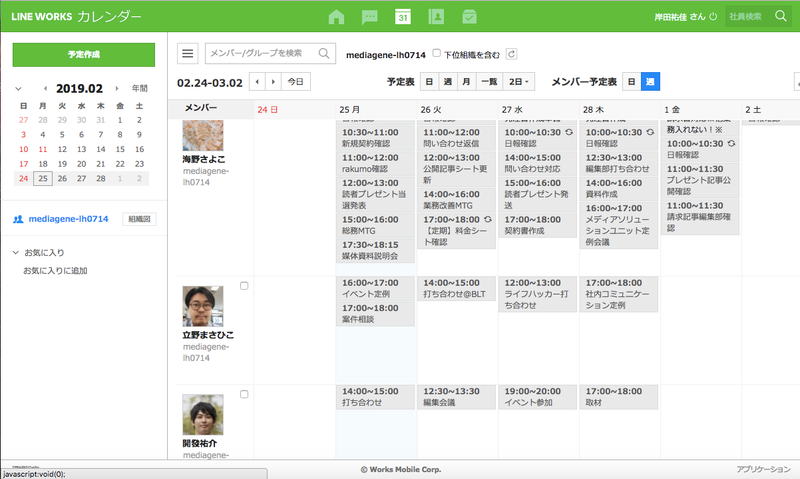Open the contacts address book icon
The height and width of the screenshot is (479, 800).
pos(435,17)
